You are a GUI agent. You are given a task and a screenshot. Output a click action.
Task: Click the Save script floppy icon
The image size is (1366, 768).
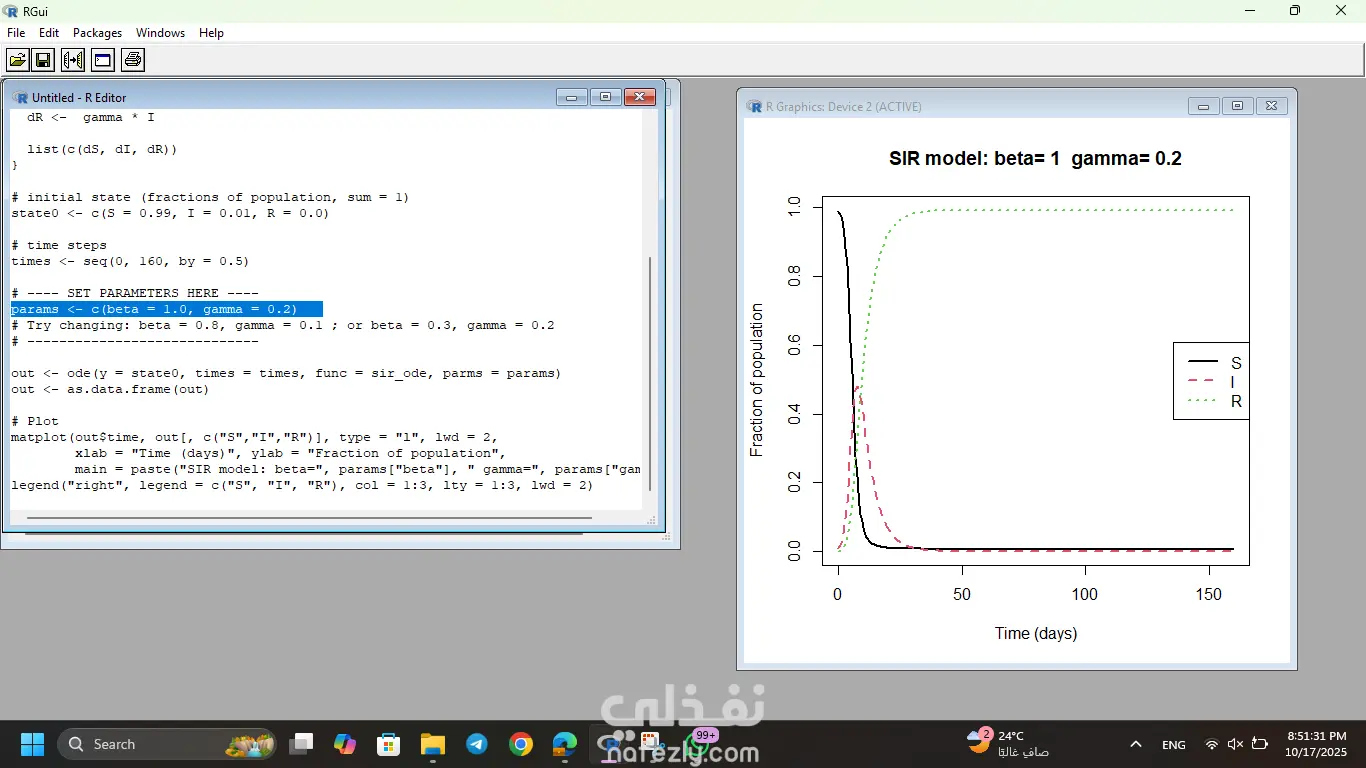(x=43, y=60)
